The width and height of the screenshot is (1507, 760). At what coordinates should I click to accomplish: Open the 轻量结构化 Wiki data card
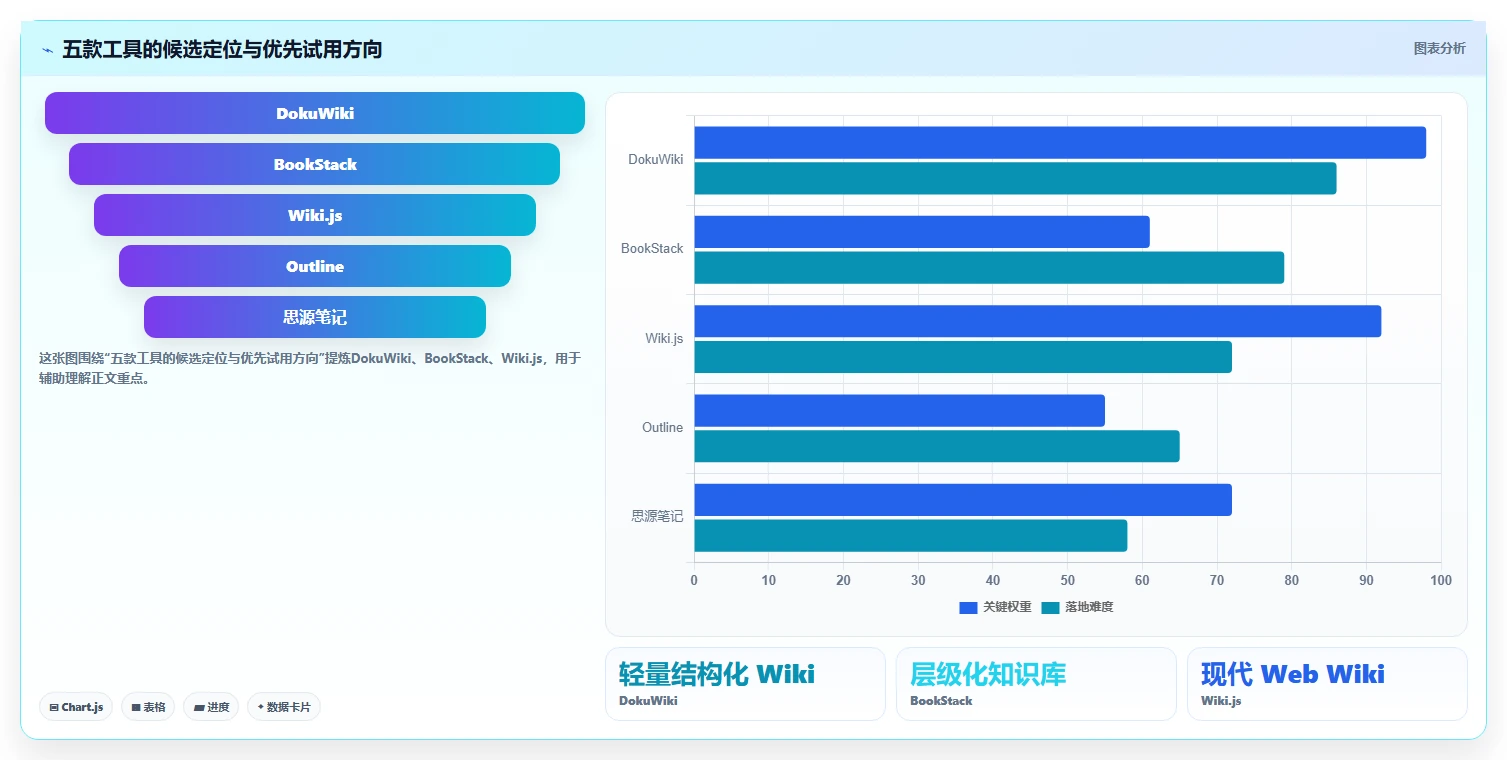[745, 684]
